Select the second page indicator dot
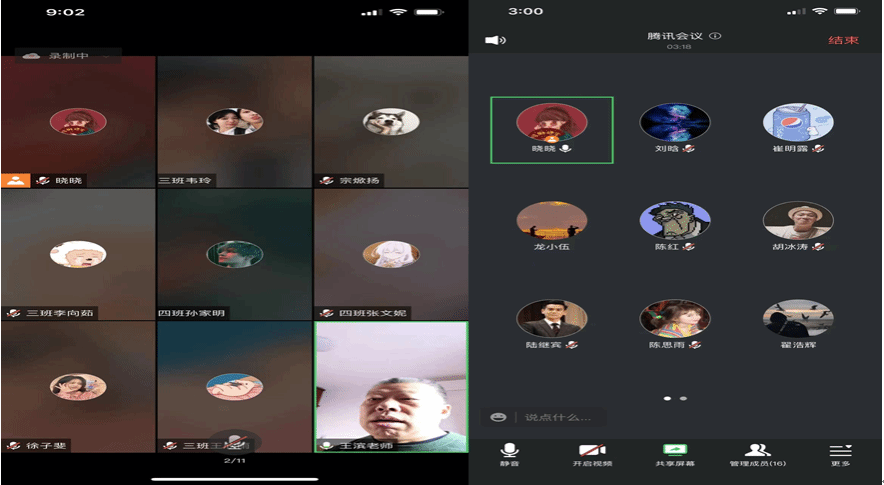The height and width of the screenshot is (485, 884). [x=684, y=398]
